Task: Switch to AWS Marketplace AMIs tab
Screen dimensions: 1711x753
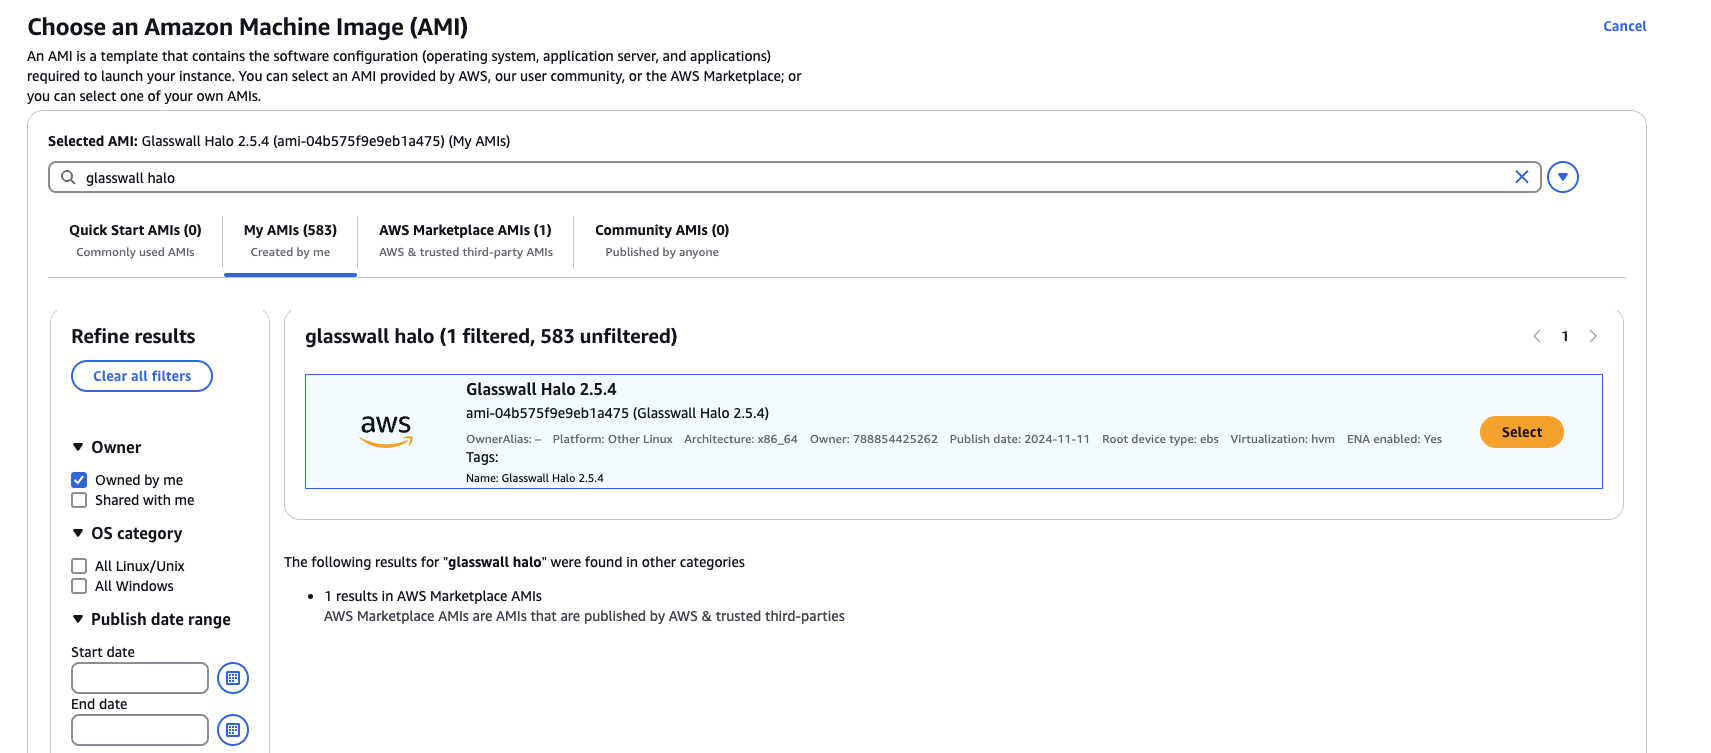Action: point(465,240)
